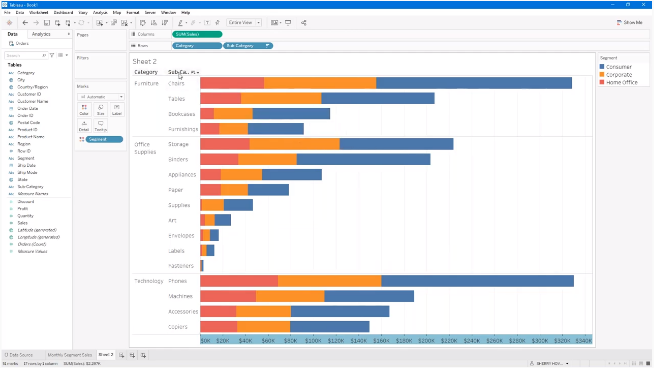Select the Customer Name field
The height and width of the screenshot is (368, 654).
[33, 101]
